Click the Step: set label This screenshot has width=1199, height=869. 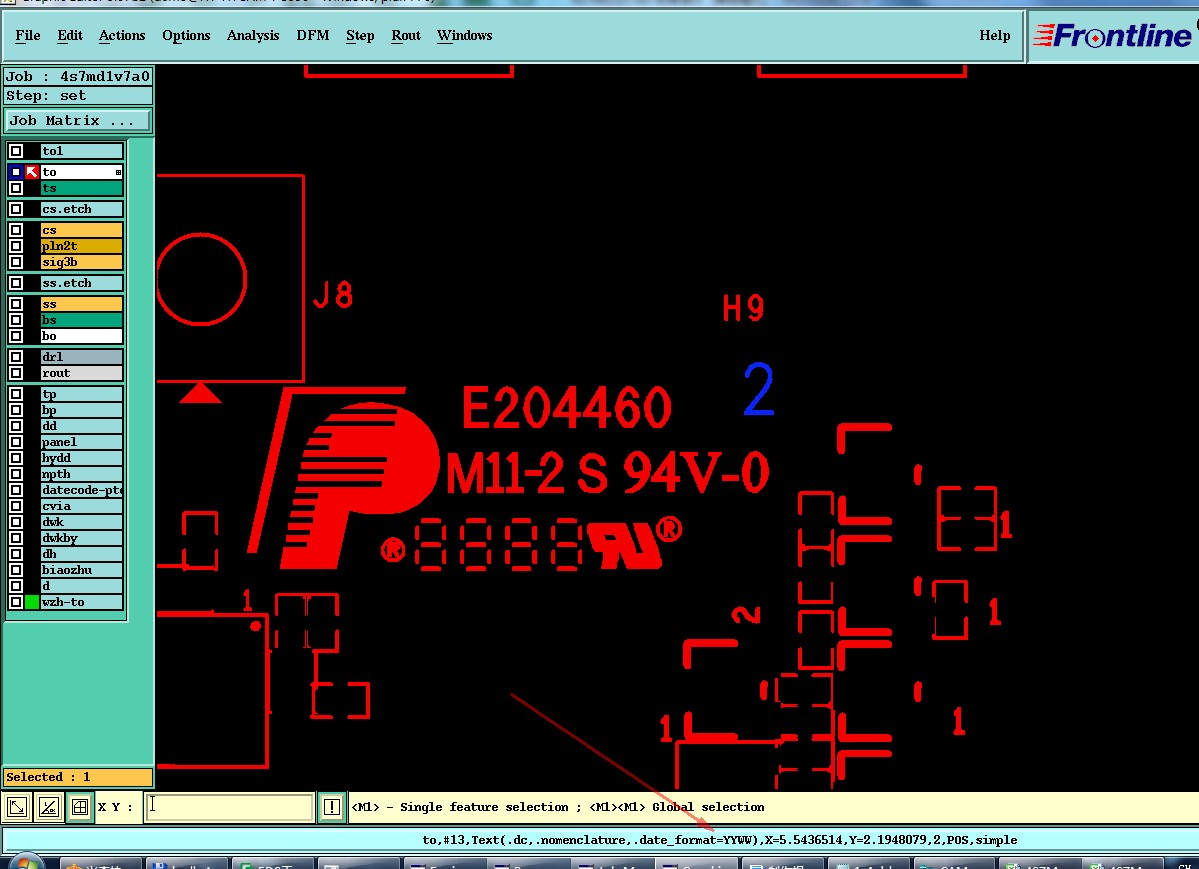[78, 96]
